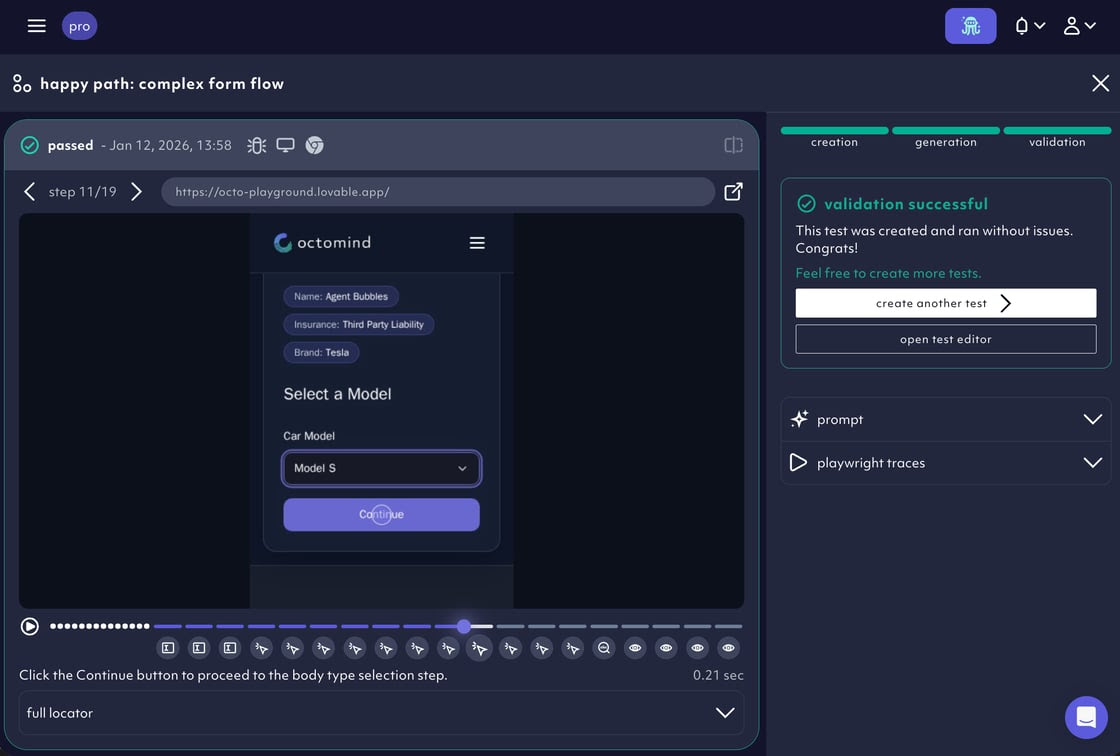Screen dimensions: 1120x756
Task: Click open test editor
Action: [x=946, y=339]
